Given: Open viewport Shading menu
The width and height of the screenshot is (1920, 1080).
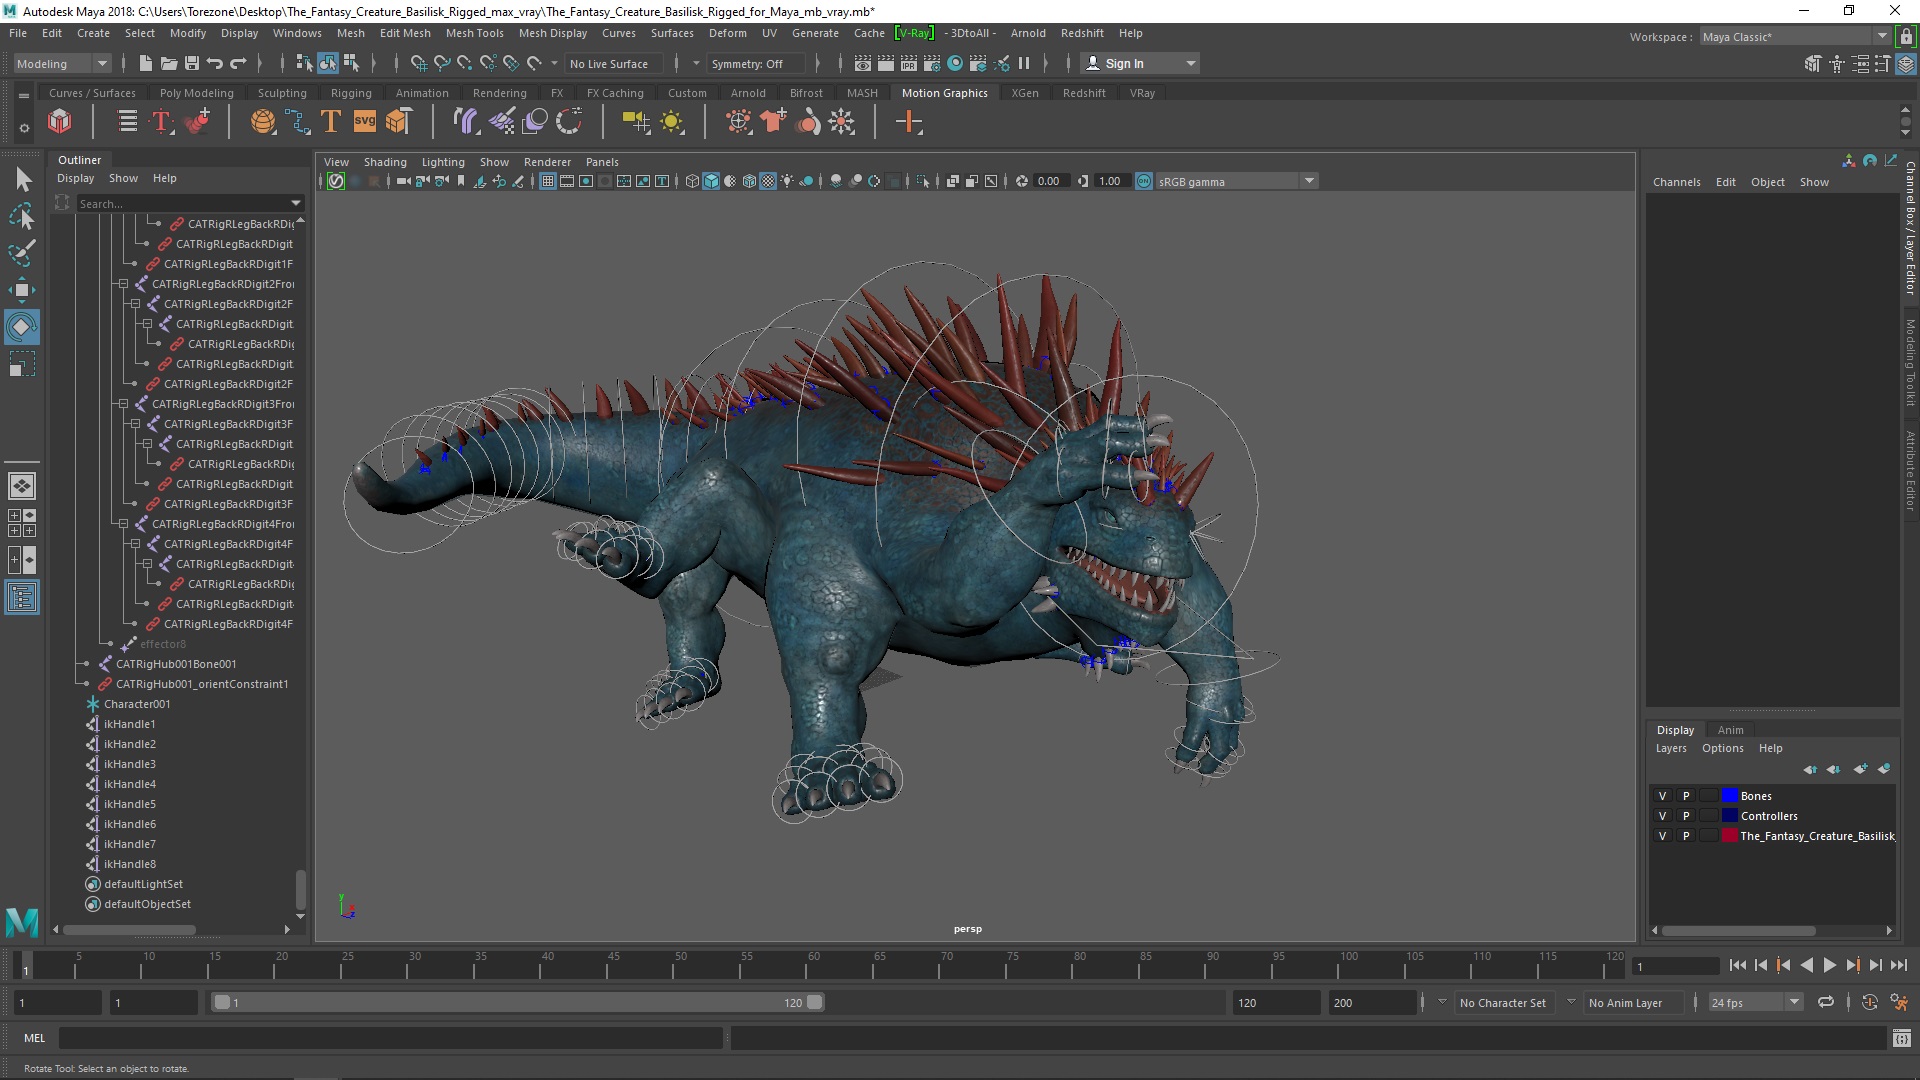Looking at the screenshot, I should [385, 162].
